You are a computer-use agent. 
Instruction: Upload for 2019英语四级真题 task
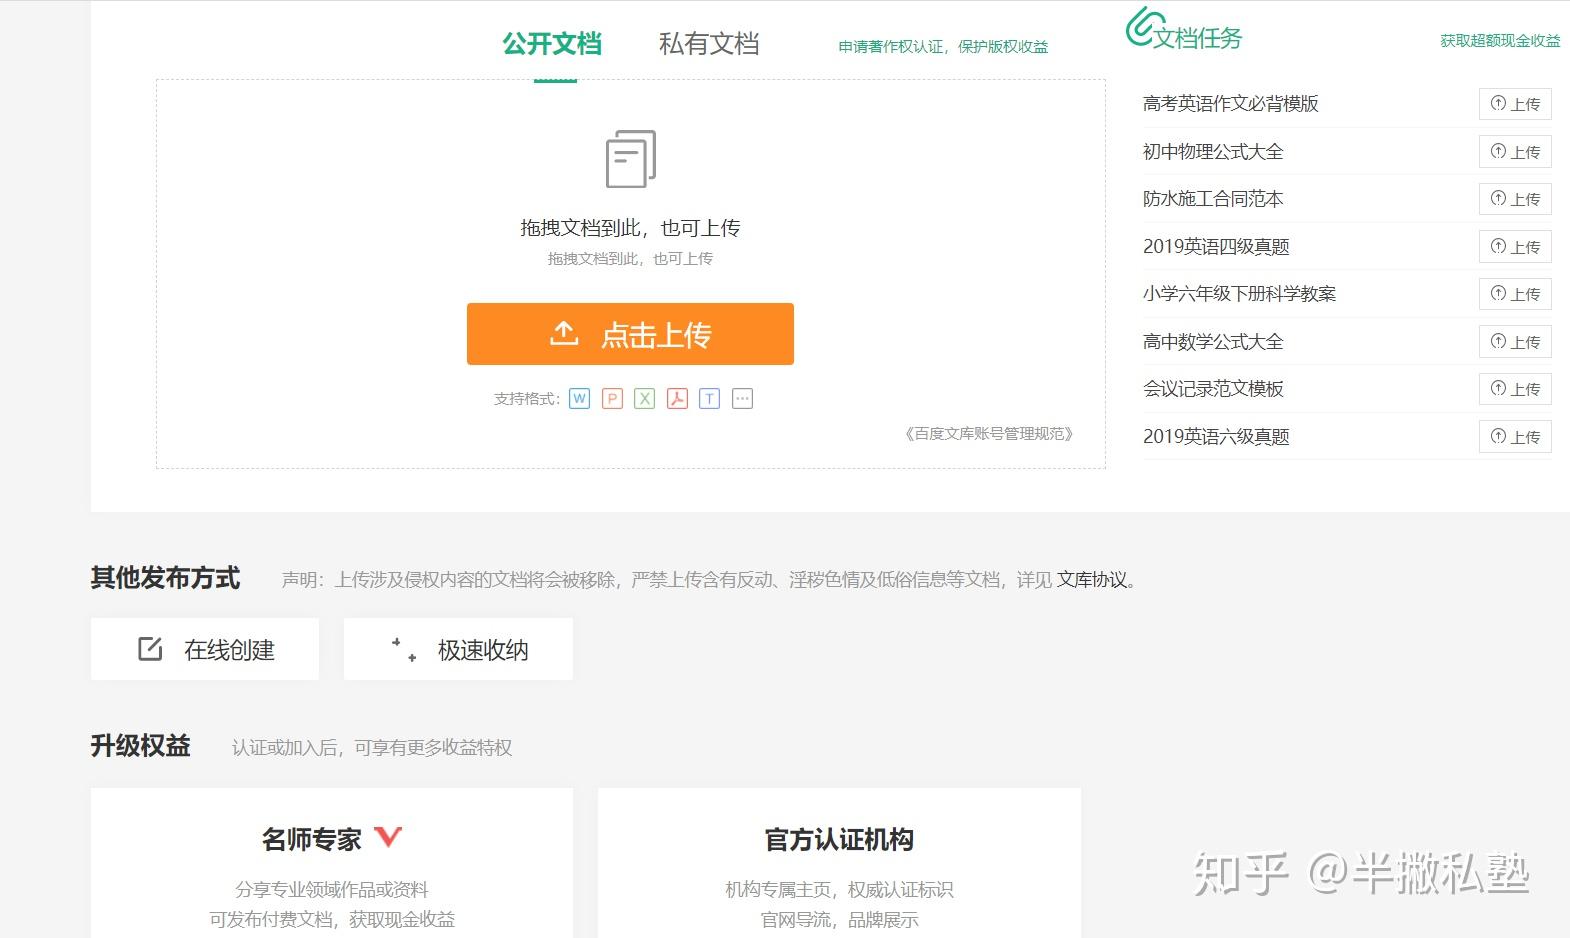coord(1514,247)
